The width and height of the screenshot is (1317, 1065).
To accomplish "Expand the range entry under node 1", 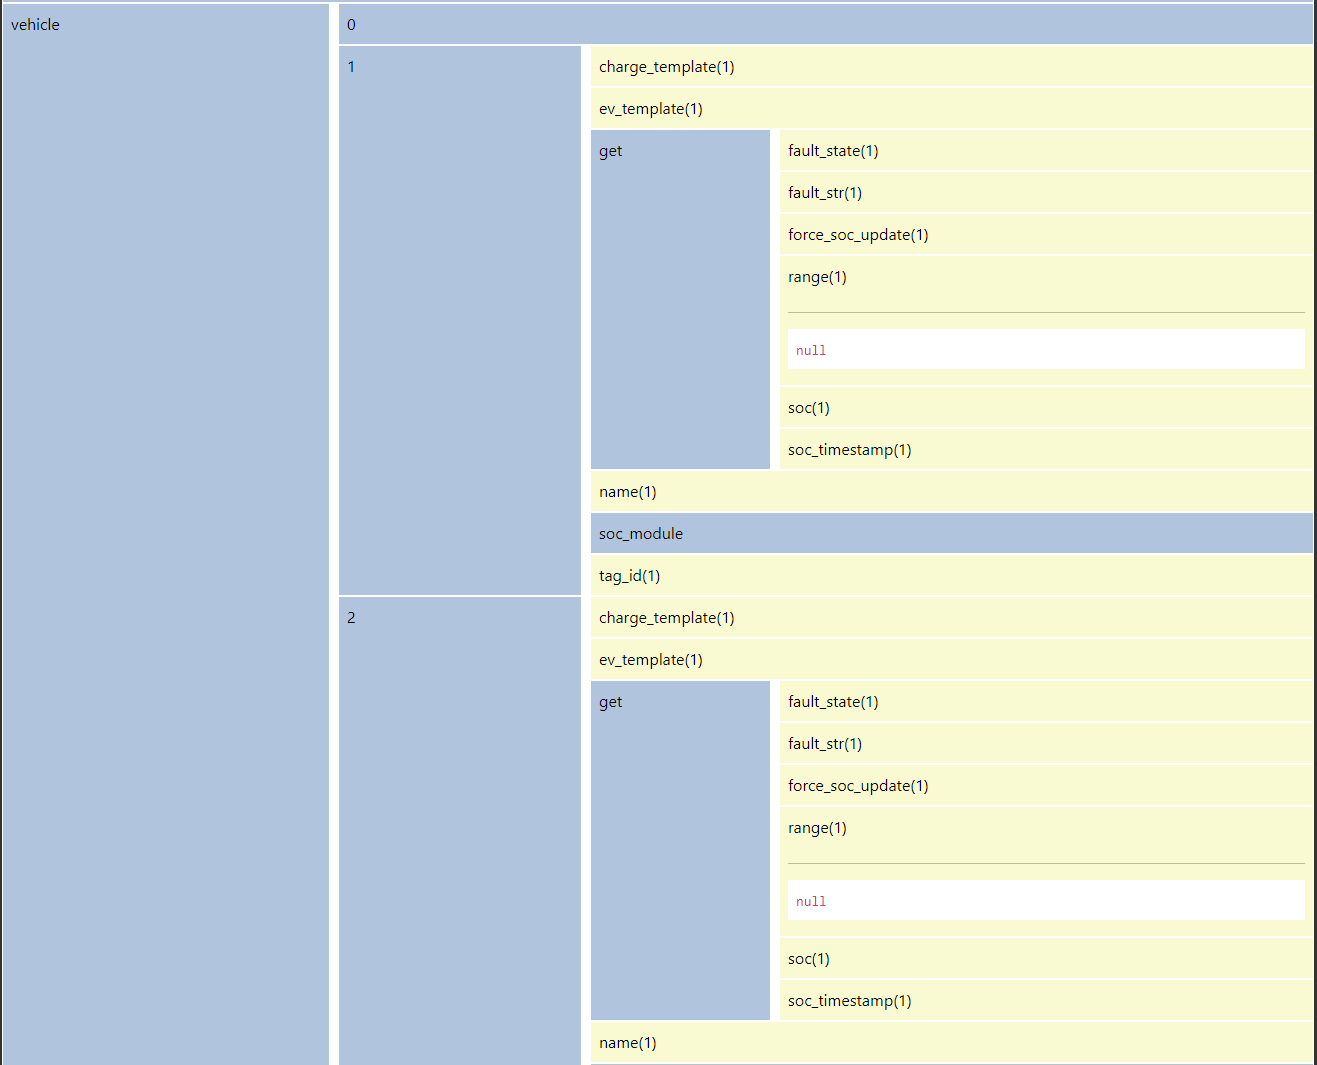I will [816, 276].
